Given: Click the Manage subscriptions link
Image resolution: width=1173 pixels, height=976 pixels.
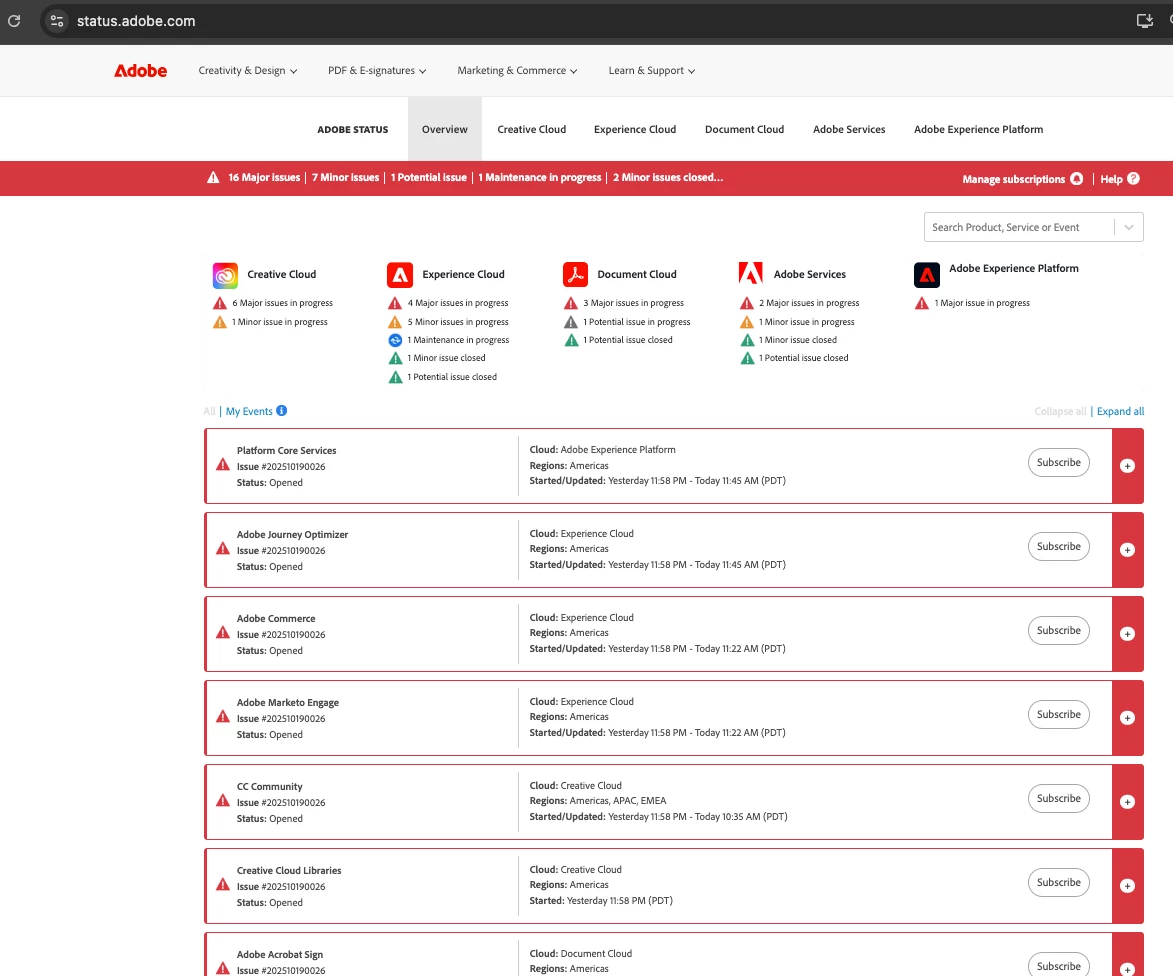Looking at the screenshot, I should click(x=1013, y=179).
